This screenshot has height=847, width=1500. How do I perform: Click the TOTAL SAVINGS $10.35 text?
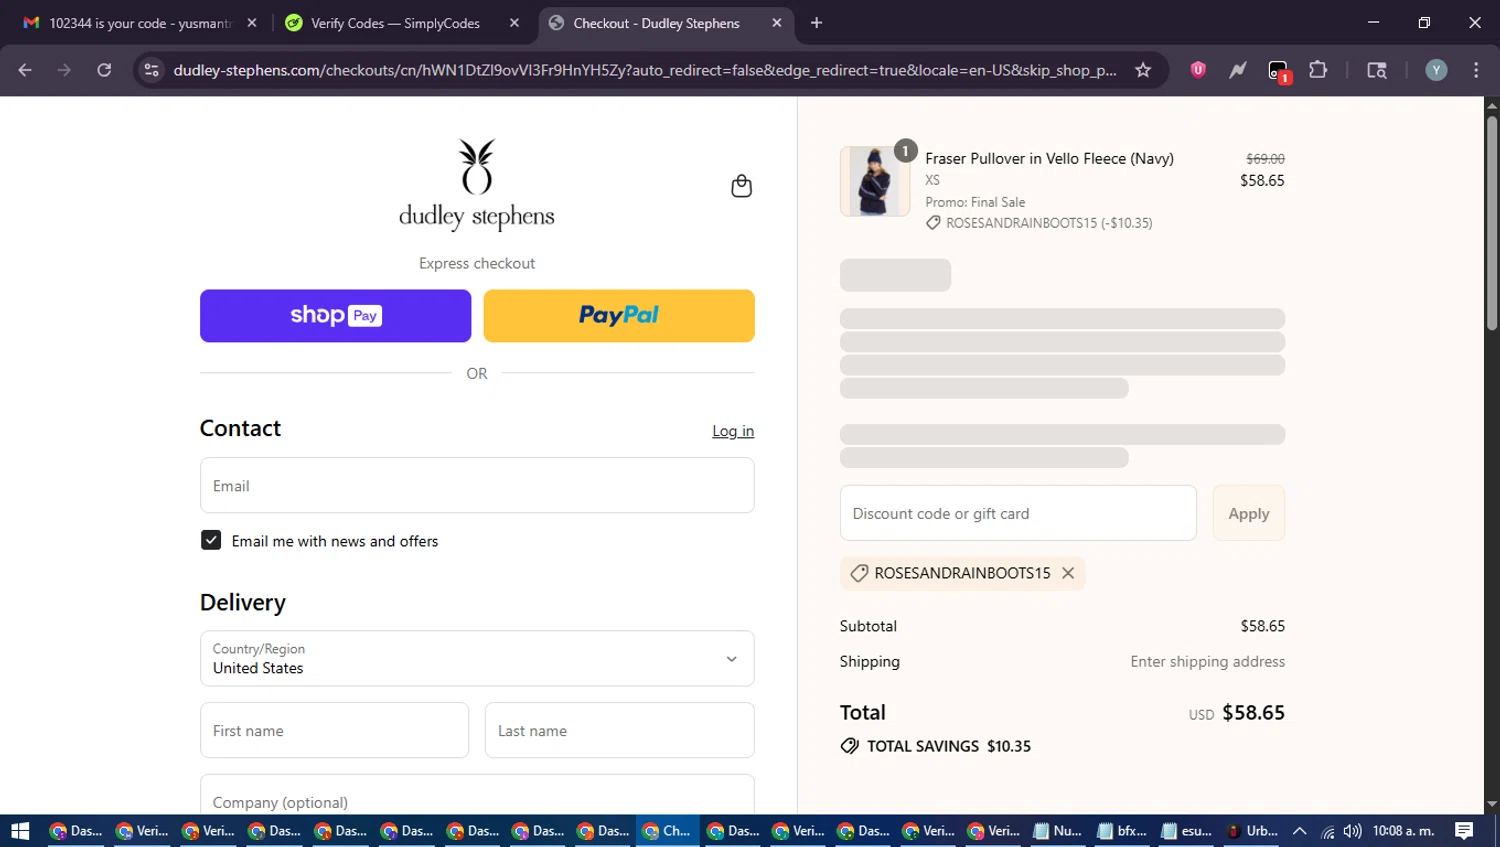pyautogui.click(x=949, y=746)
